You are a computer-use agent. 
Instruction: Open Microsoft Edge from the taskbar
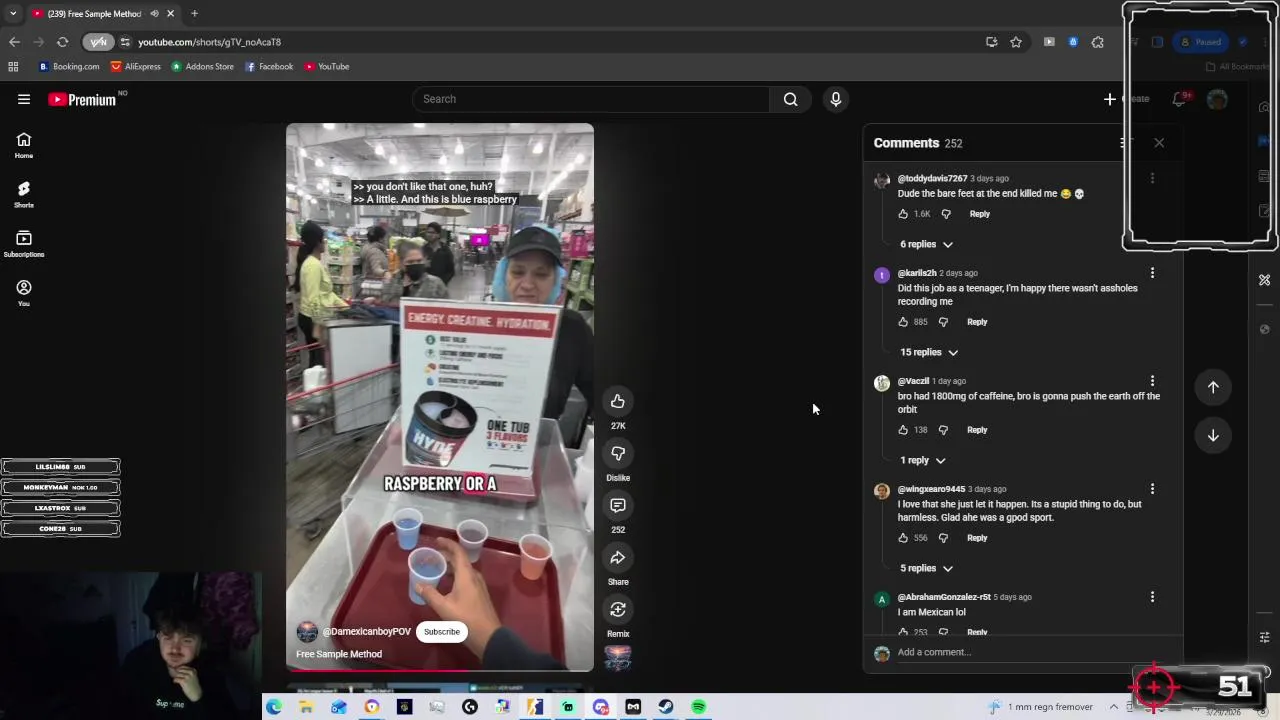pyautogui.click(x=273, y=707)
